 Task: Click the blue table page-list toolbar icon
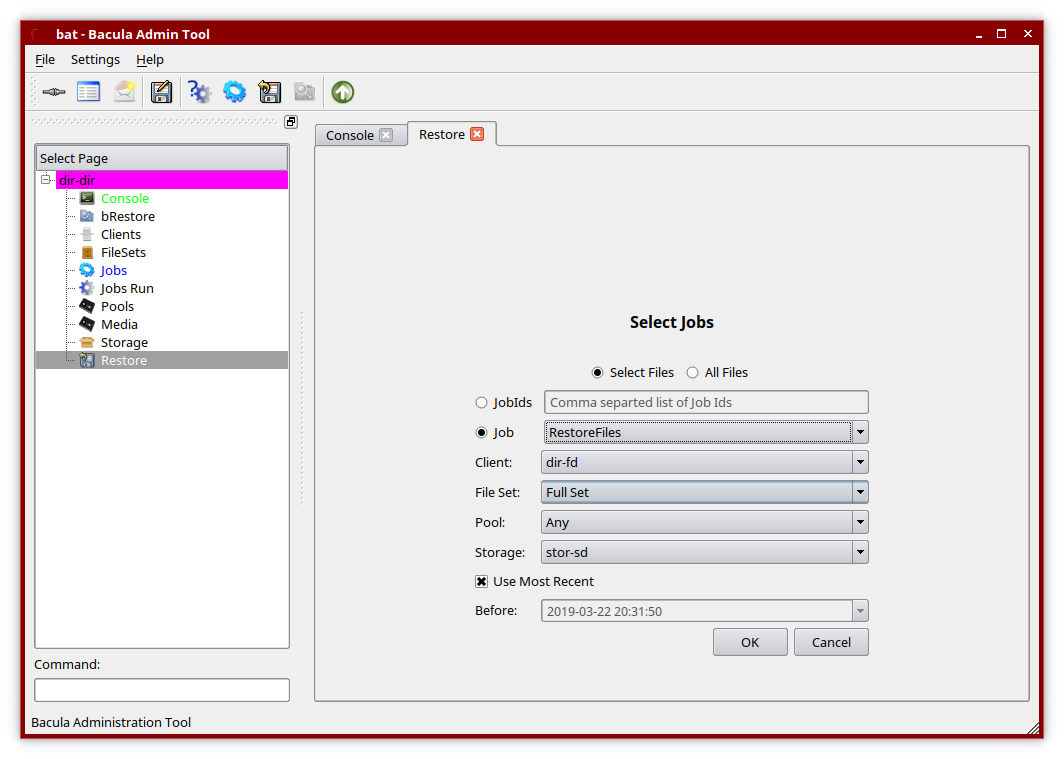click(x=89, y=92)
